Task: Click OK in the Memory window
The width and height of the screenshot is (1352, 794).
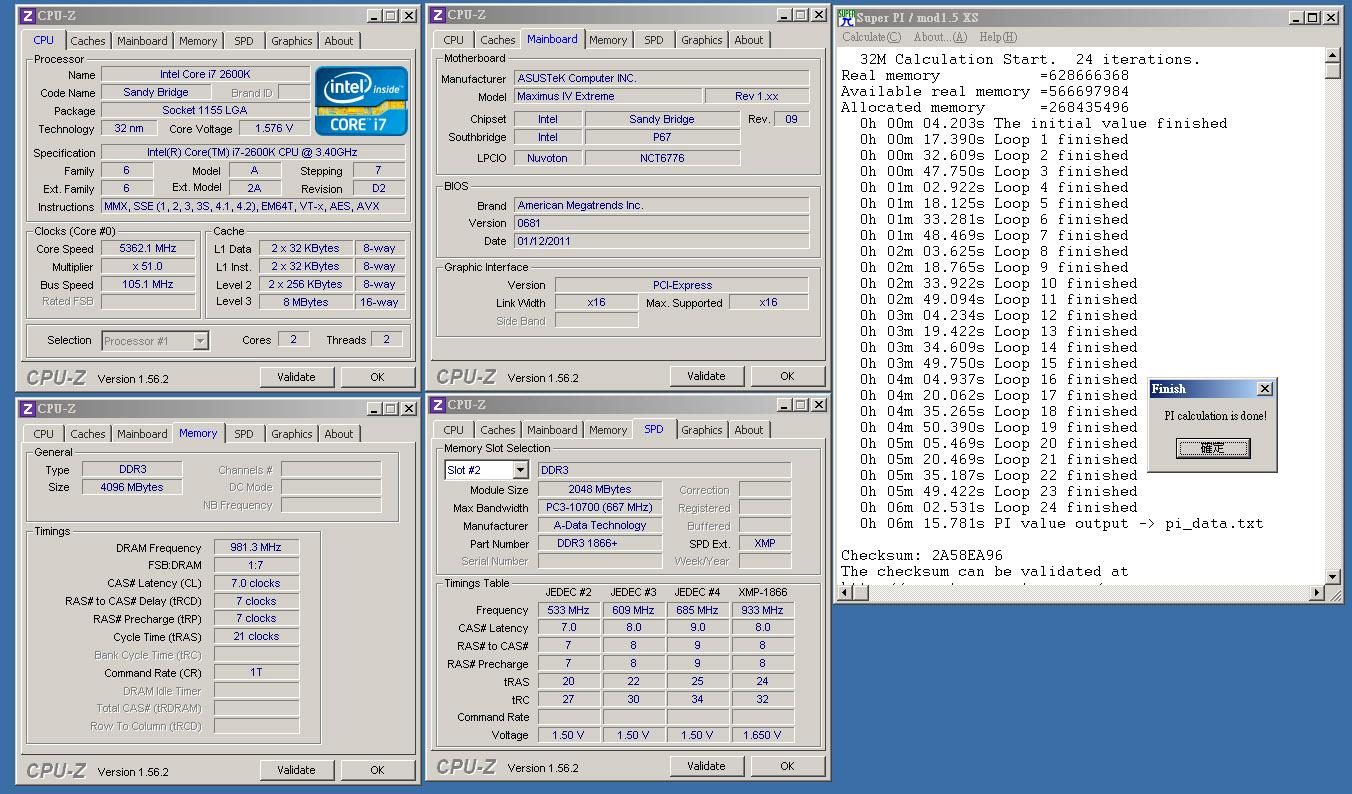Action: tap(377, 770)
